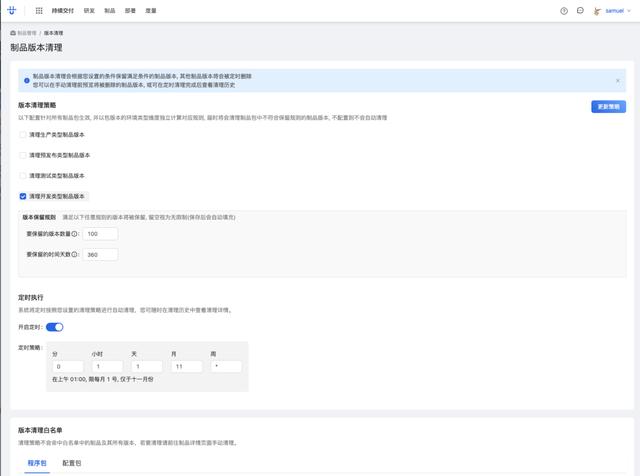Click the version count field showing 100
The width and height of the screenshot is (640, 476).
tap(100, 234)
